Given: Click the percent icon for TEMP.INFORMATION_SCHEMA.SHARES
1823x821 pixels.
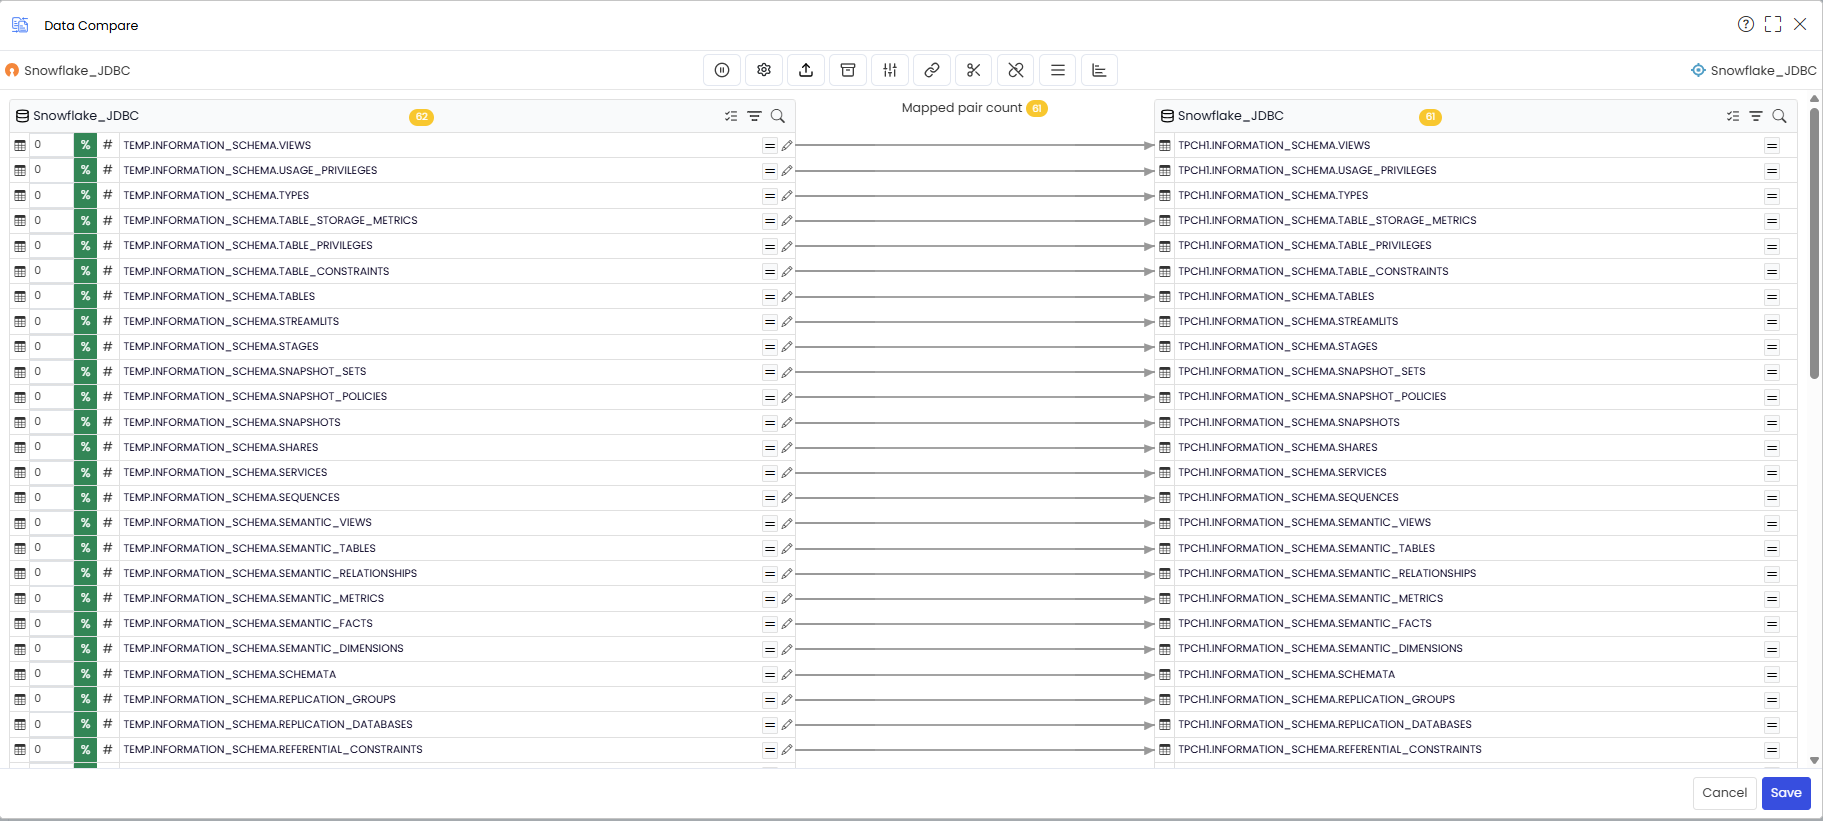Looking at the screenshot, I should click(x=86, y=447).
